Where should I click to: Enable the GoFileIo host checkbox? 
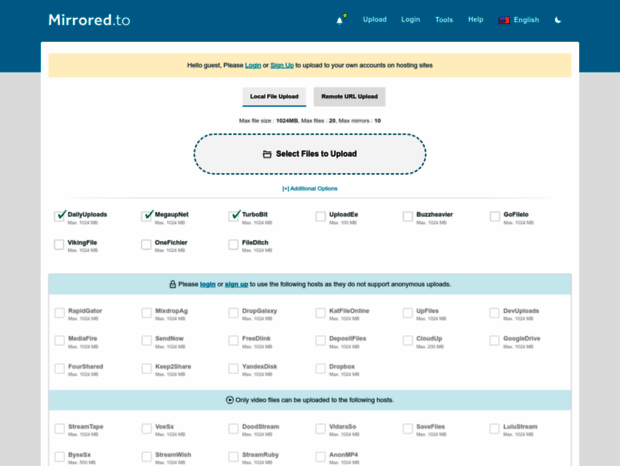pyautogui.click(x=495, y=217)
